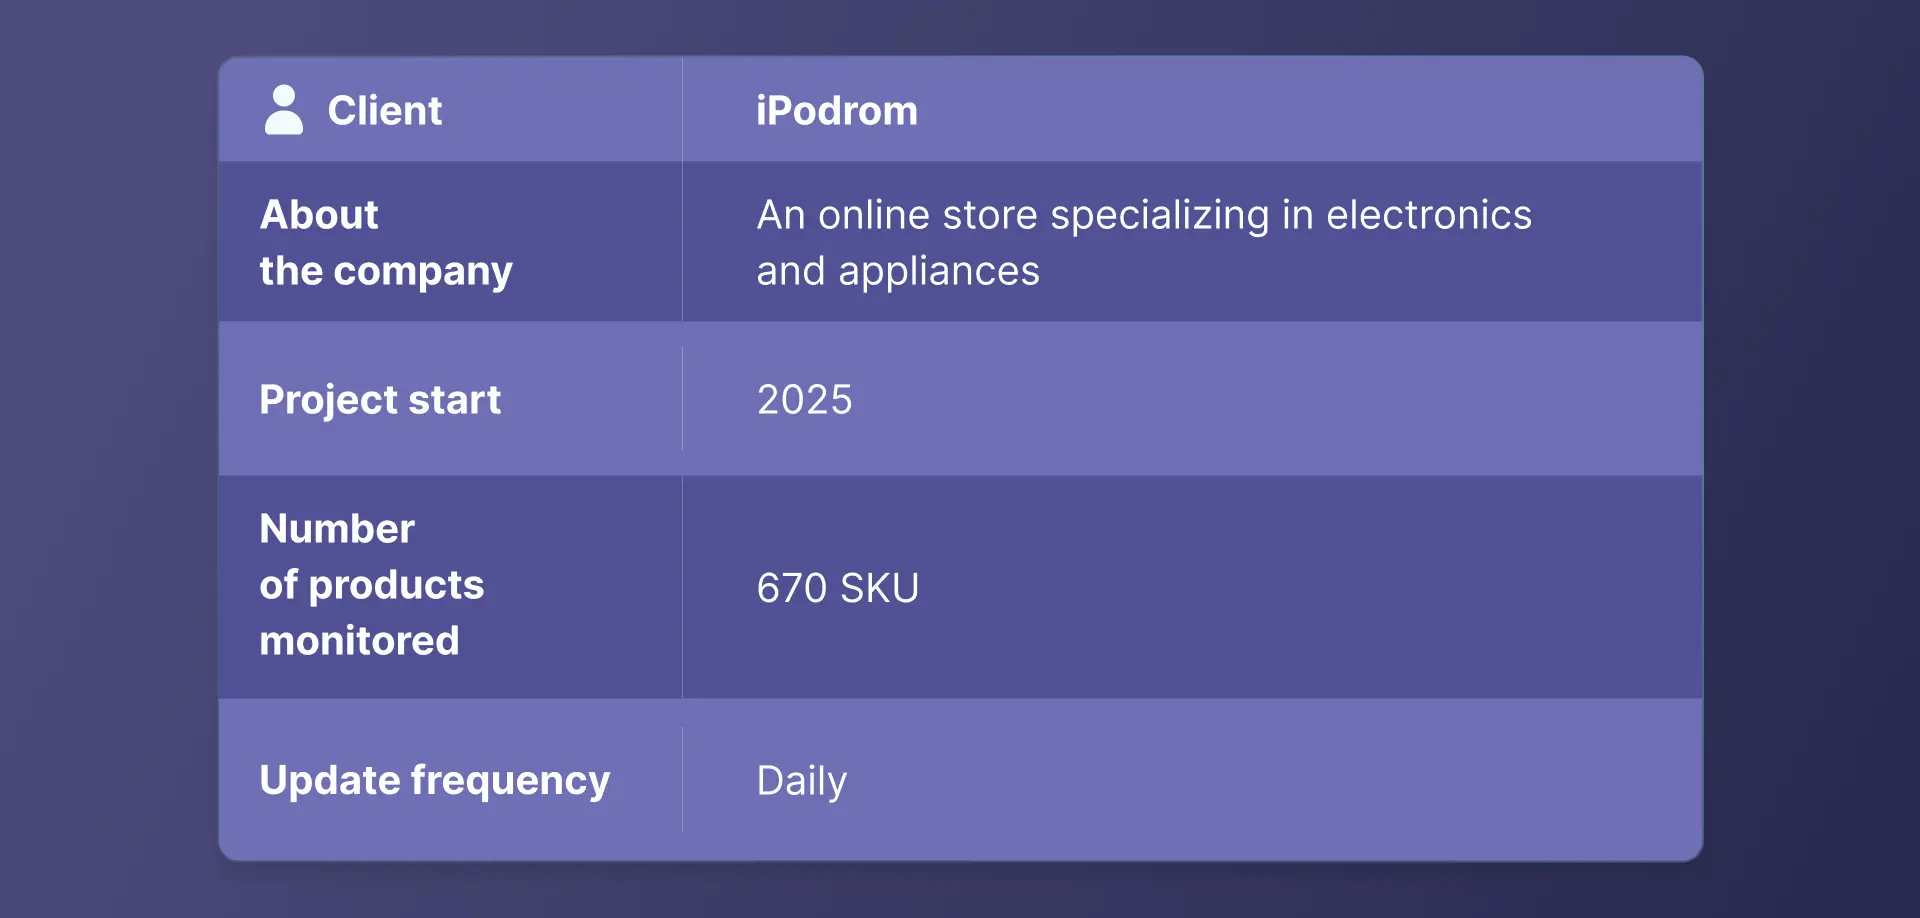Click the person icon beside Client
1920x918 pixels.
284,110
